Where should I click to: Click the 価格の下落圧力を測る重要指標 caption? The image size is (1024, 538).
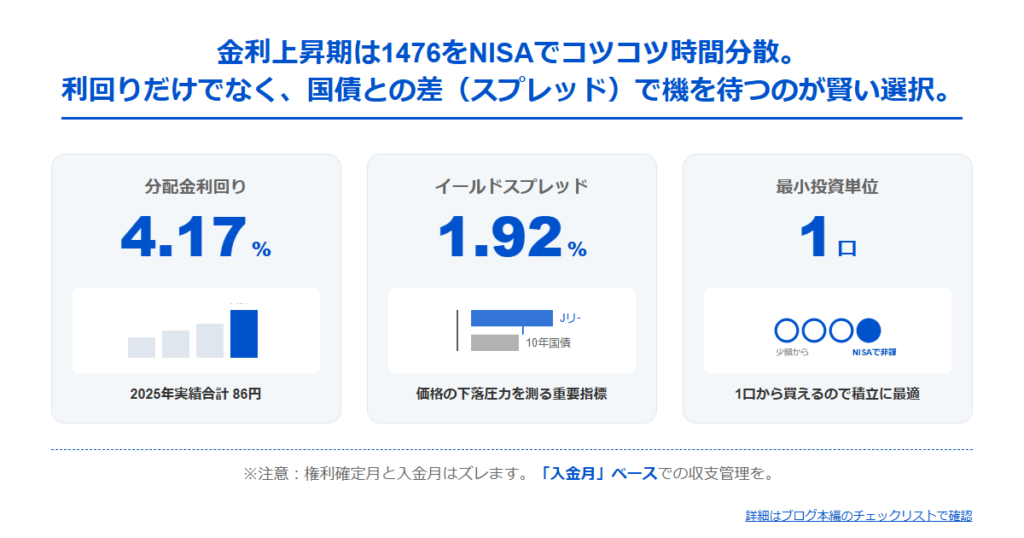coord(512,394)
